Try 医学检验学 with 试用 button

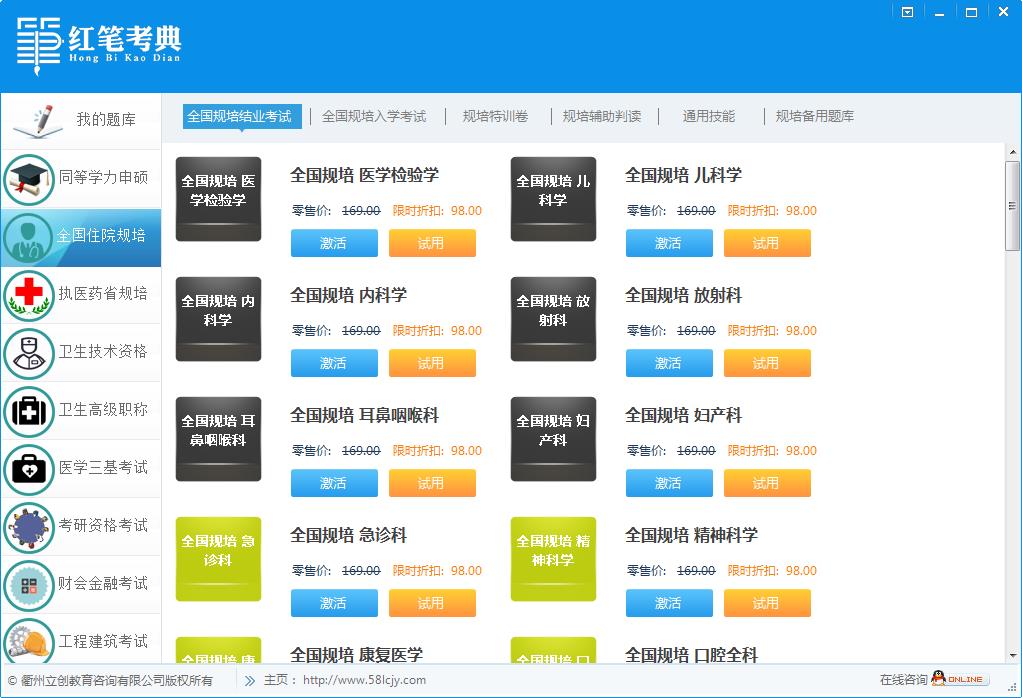click(x=432, y=243)
